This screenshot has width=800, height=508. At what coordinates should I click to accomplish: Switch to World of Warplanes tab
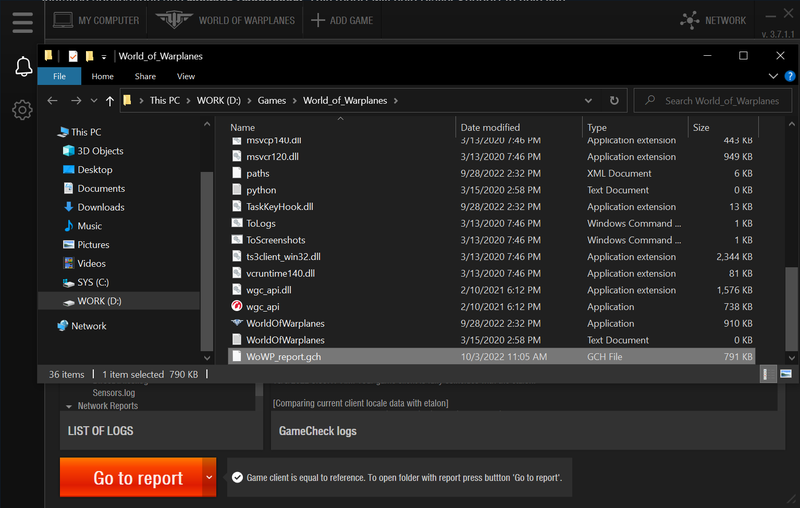pos(226,20)
